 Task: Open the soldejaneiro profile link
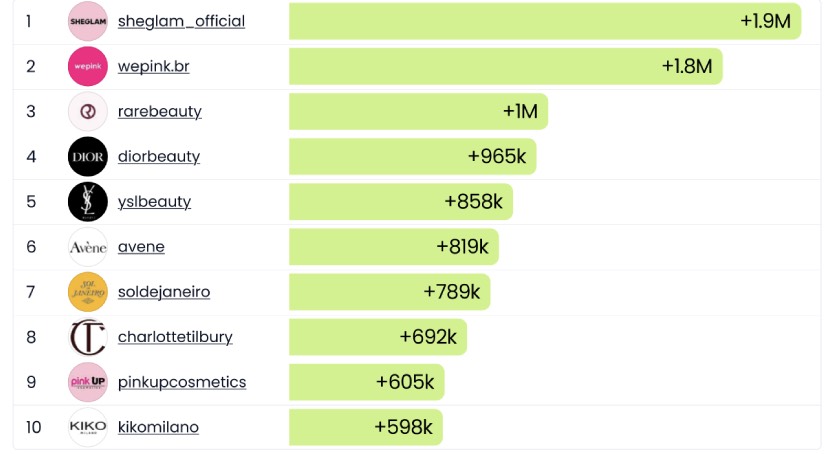(x=163, y=291)
